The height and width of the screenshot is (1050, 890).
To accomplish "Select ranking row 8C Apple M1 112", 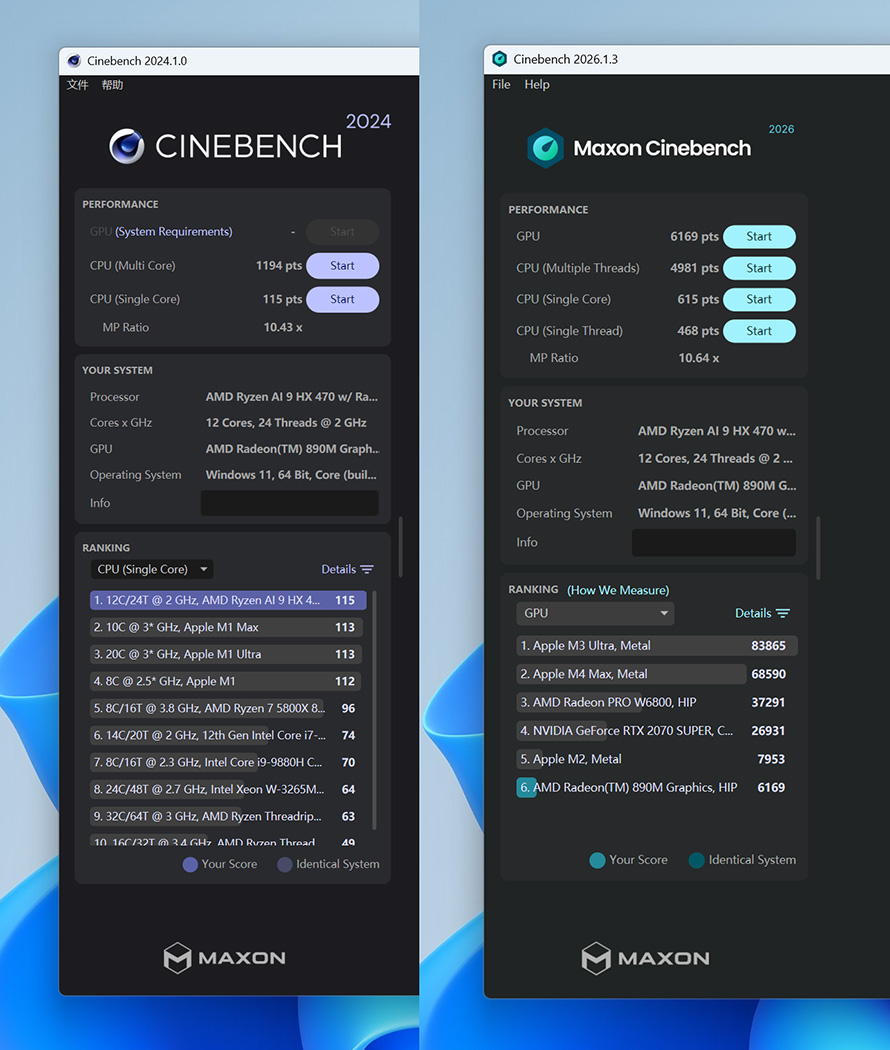I will 228,681.
